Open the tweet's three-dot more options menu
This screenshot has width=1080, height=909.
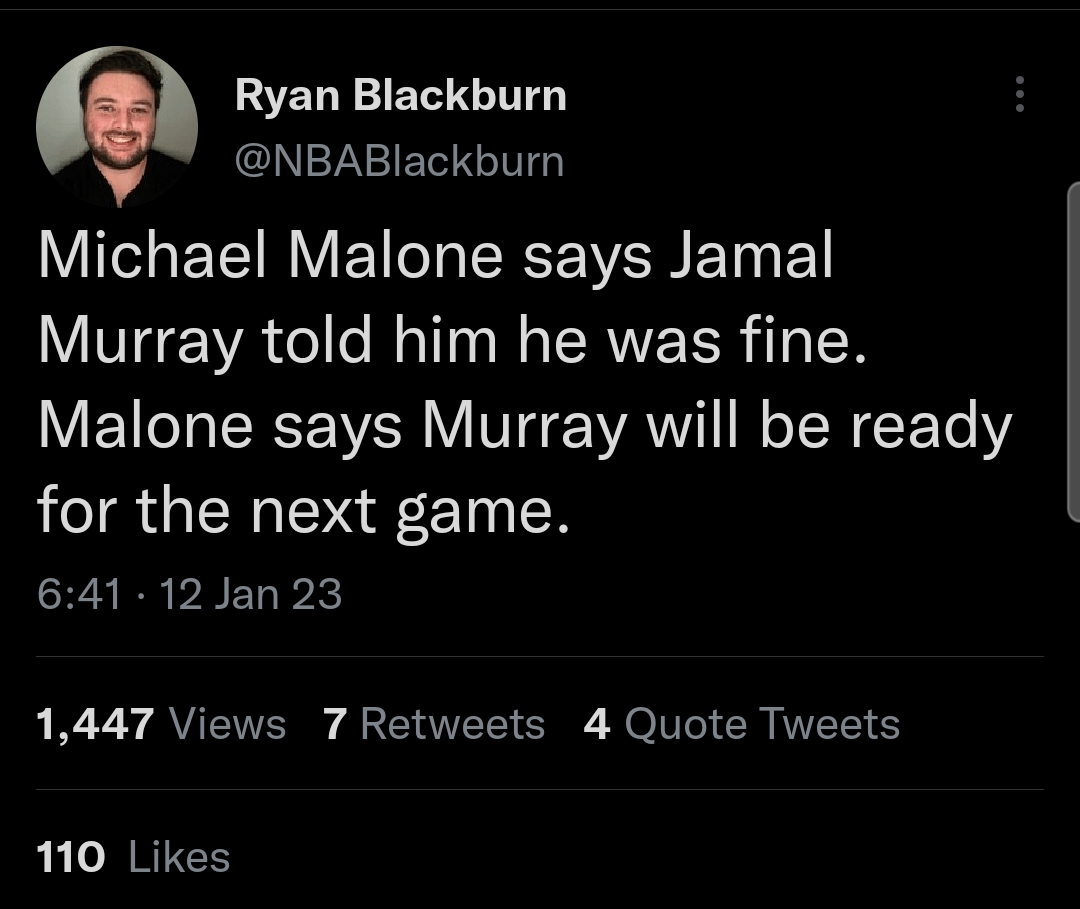(1019, 94)
